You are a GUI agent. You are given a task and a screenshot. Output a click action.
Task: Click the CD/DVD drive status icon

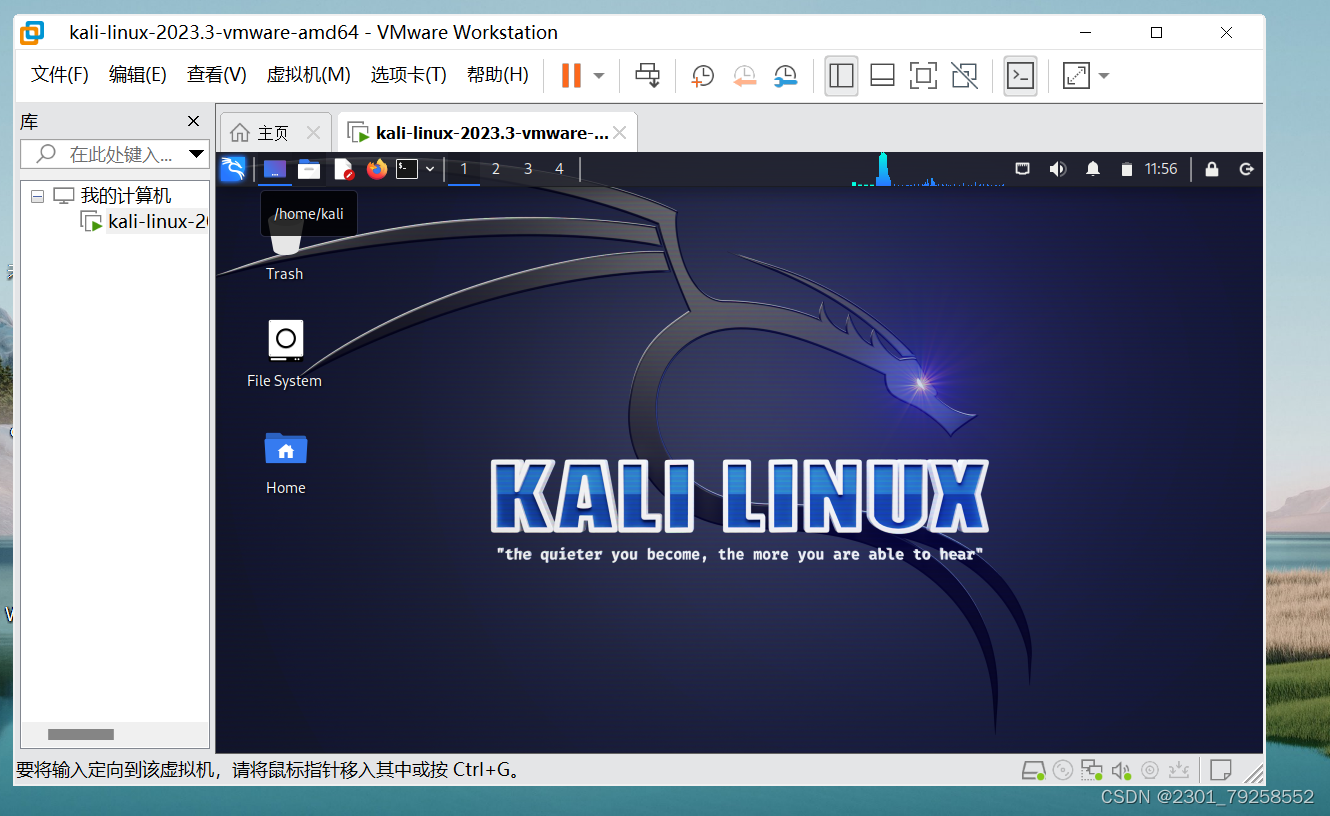[x=1063, y=770]
